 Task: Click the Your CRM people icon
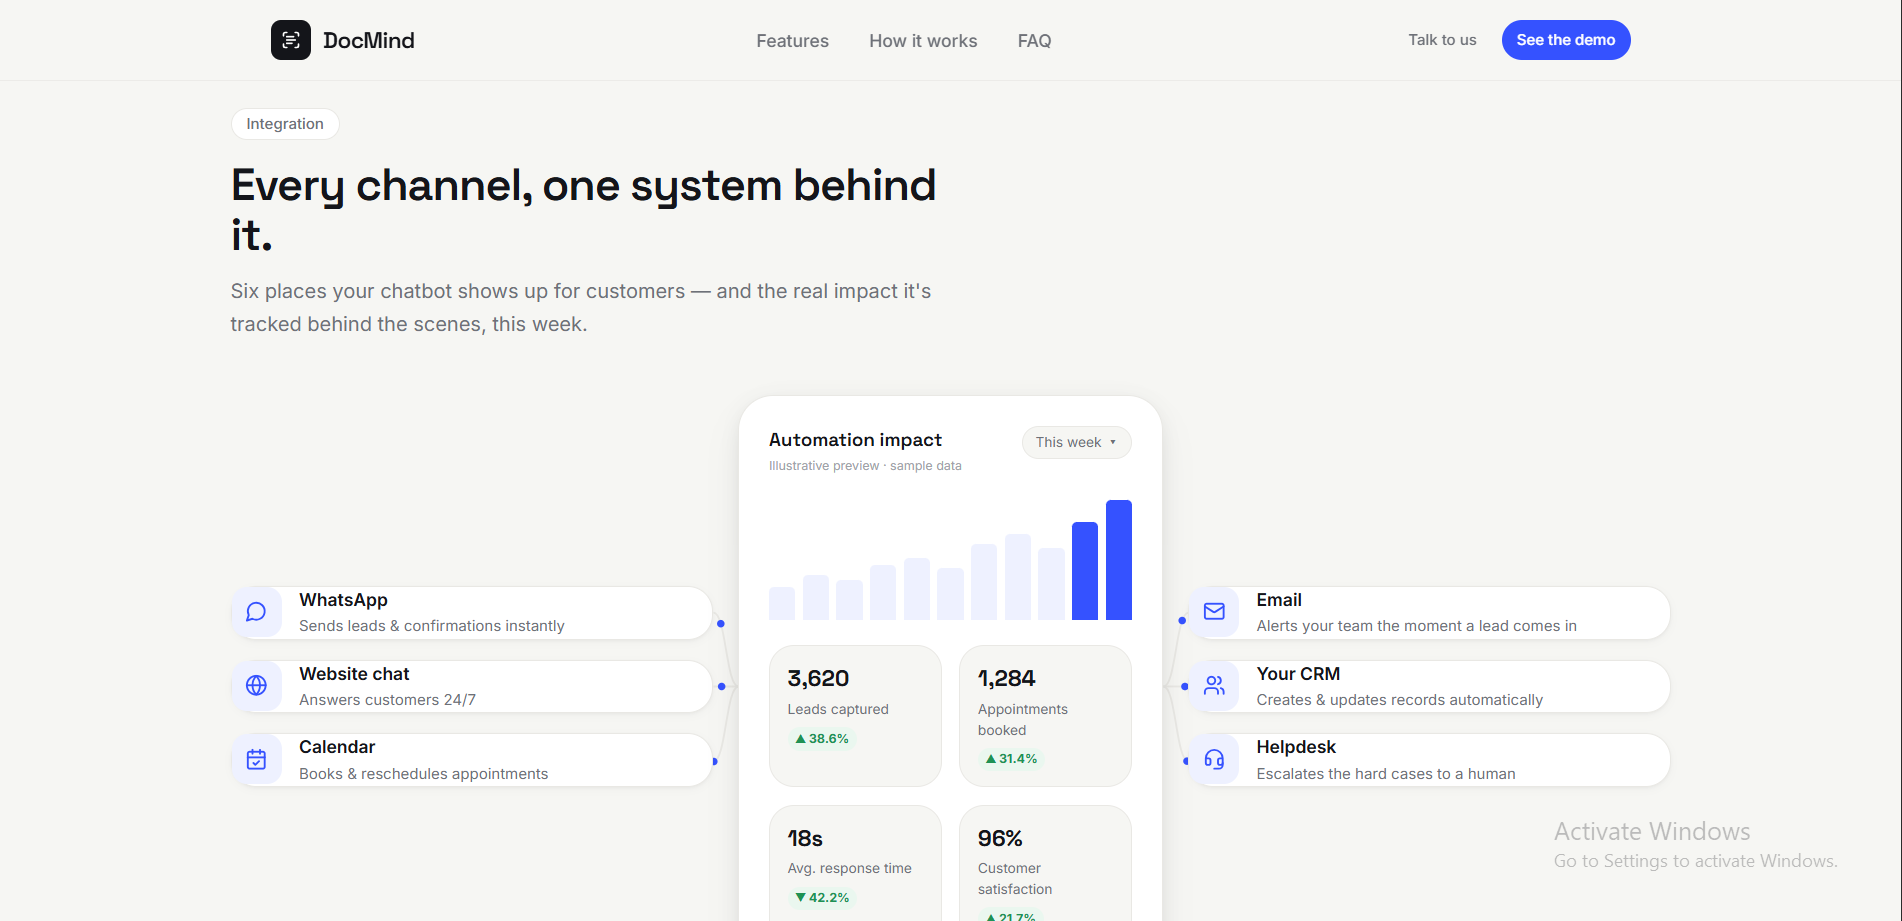coord(1214,686)
